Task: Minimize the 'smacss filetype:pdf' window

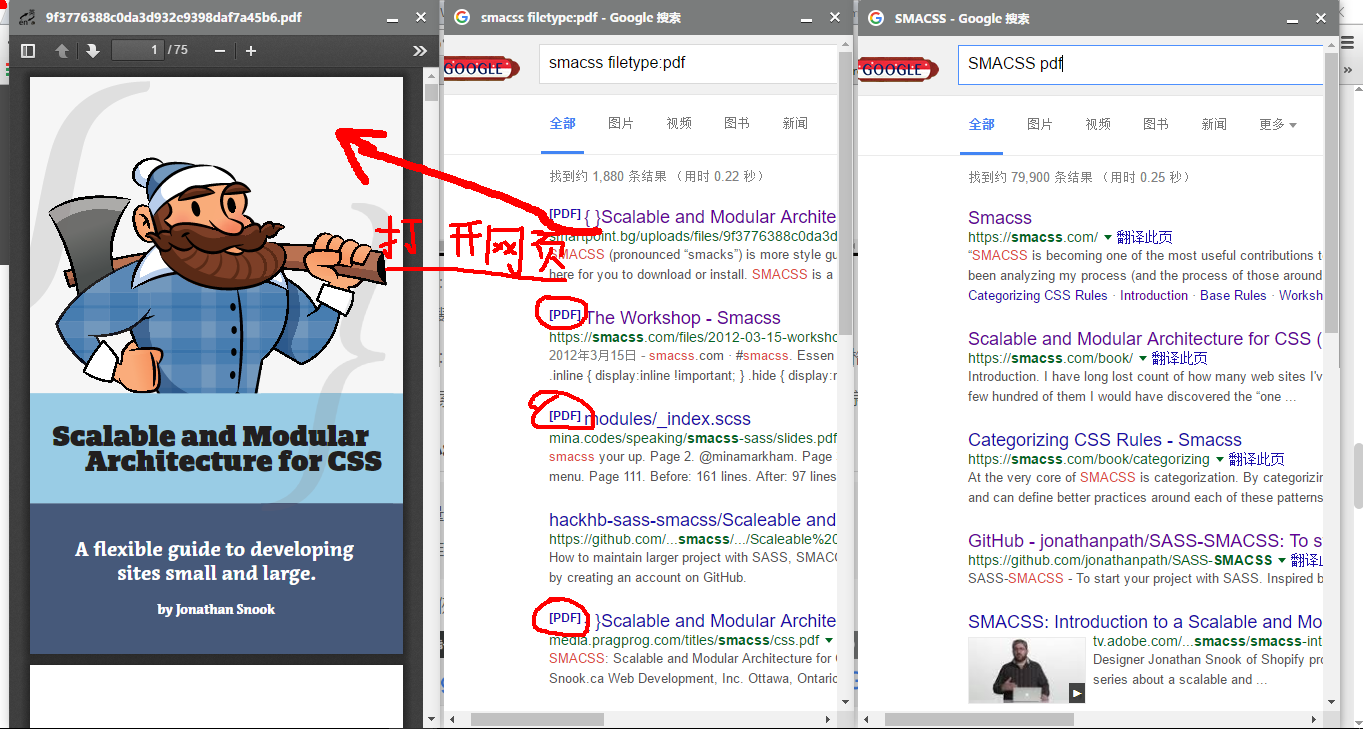Action: coord(806,18)
